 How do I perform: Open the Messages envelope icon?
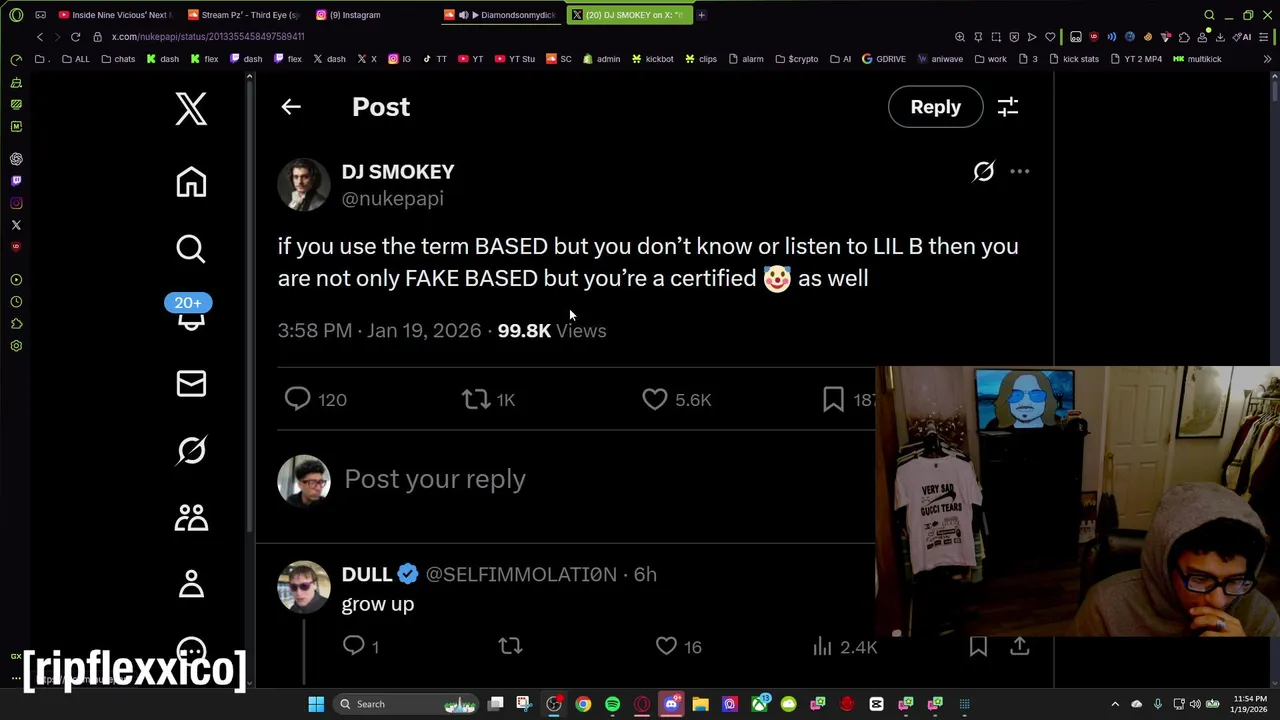(191, 384)
